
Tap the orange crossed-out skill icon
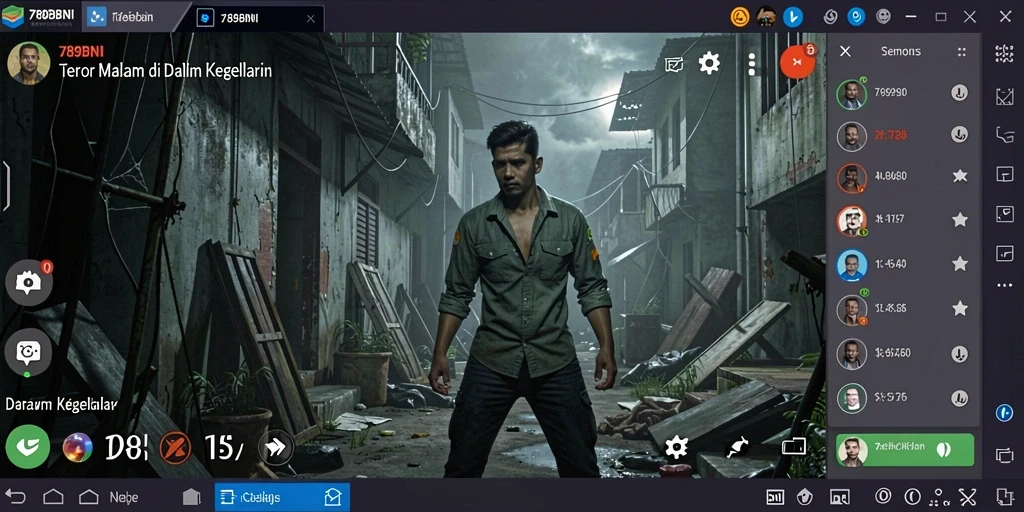coord(175,449)
